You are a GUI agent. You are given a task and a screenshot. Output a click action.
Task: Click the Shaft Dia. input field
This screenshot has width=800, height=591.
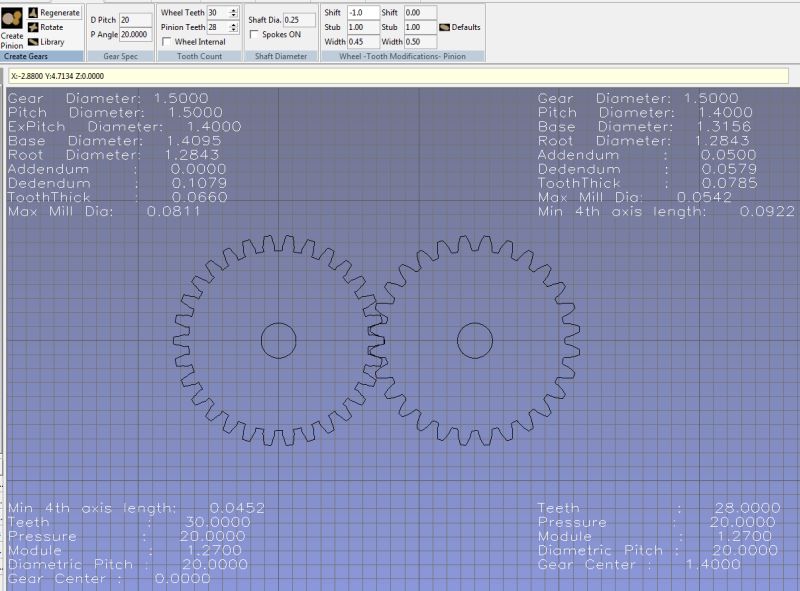298,19
